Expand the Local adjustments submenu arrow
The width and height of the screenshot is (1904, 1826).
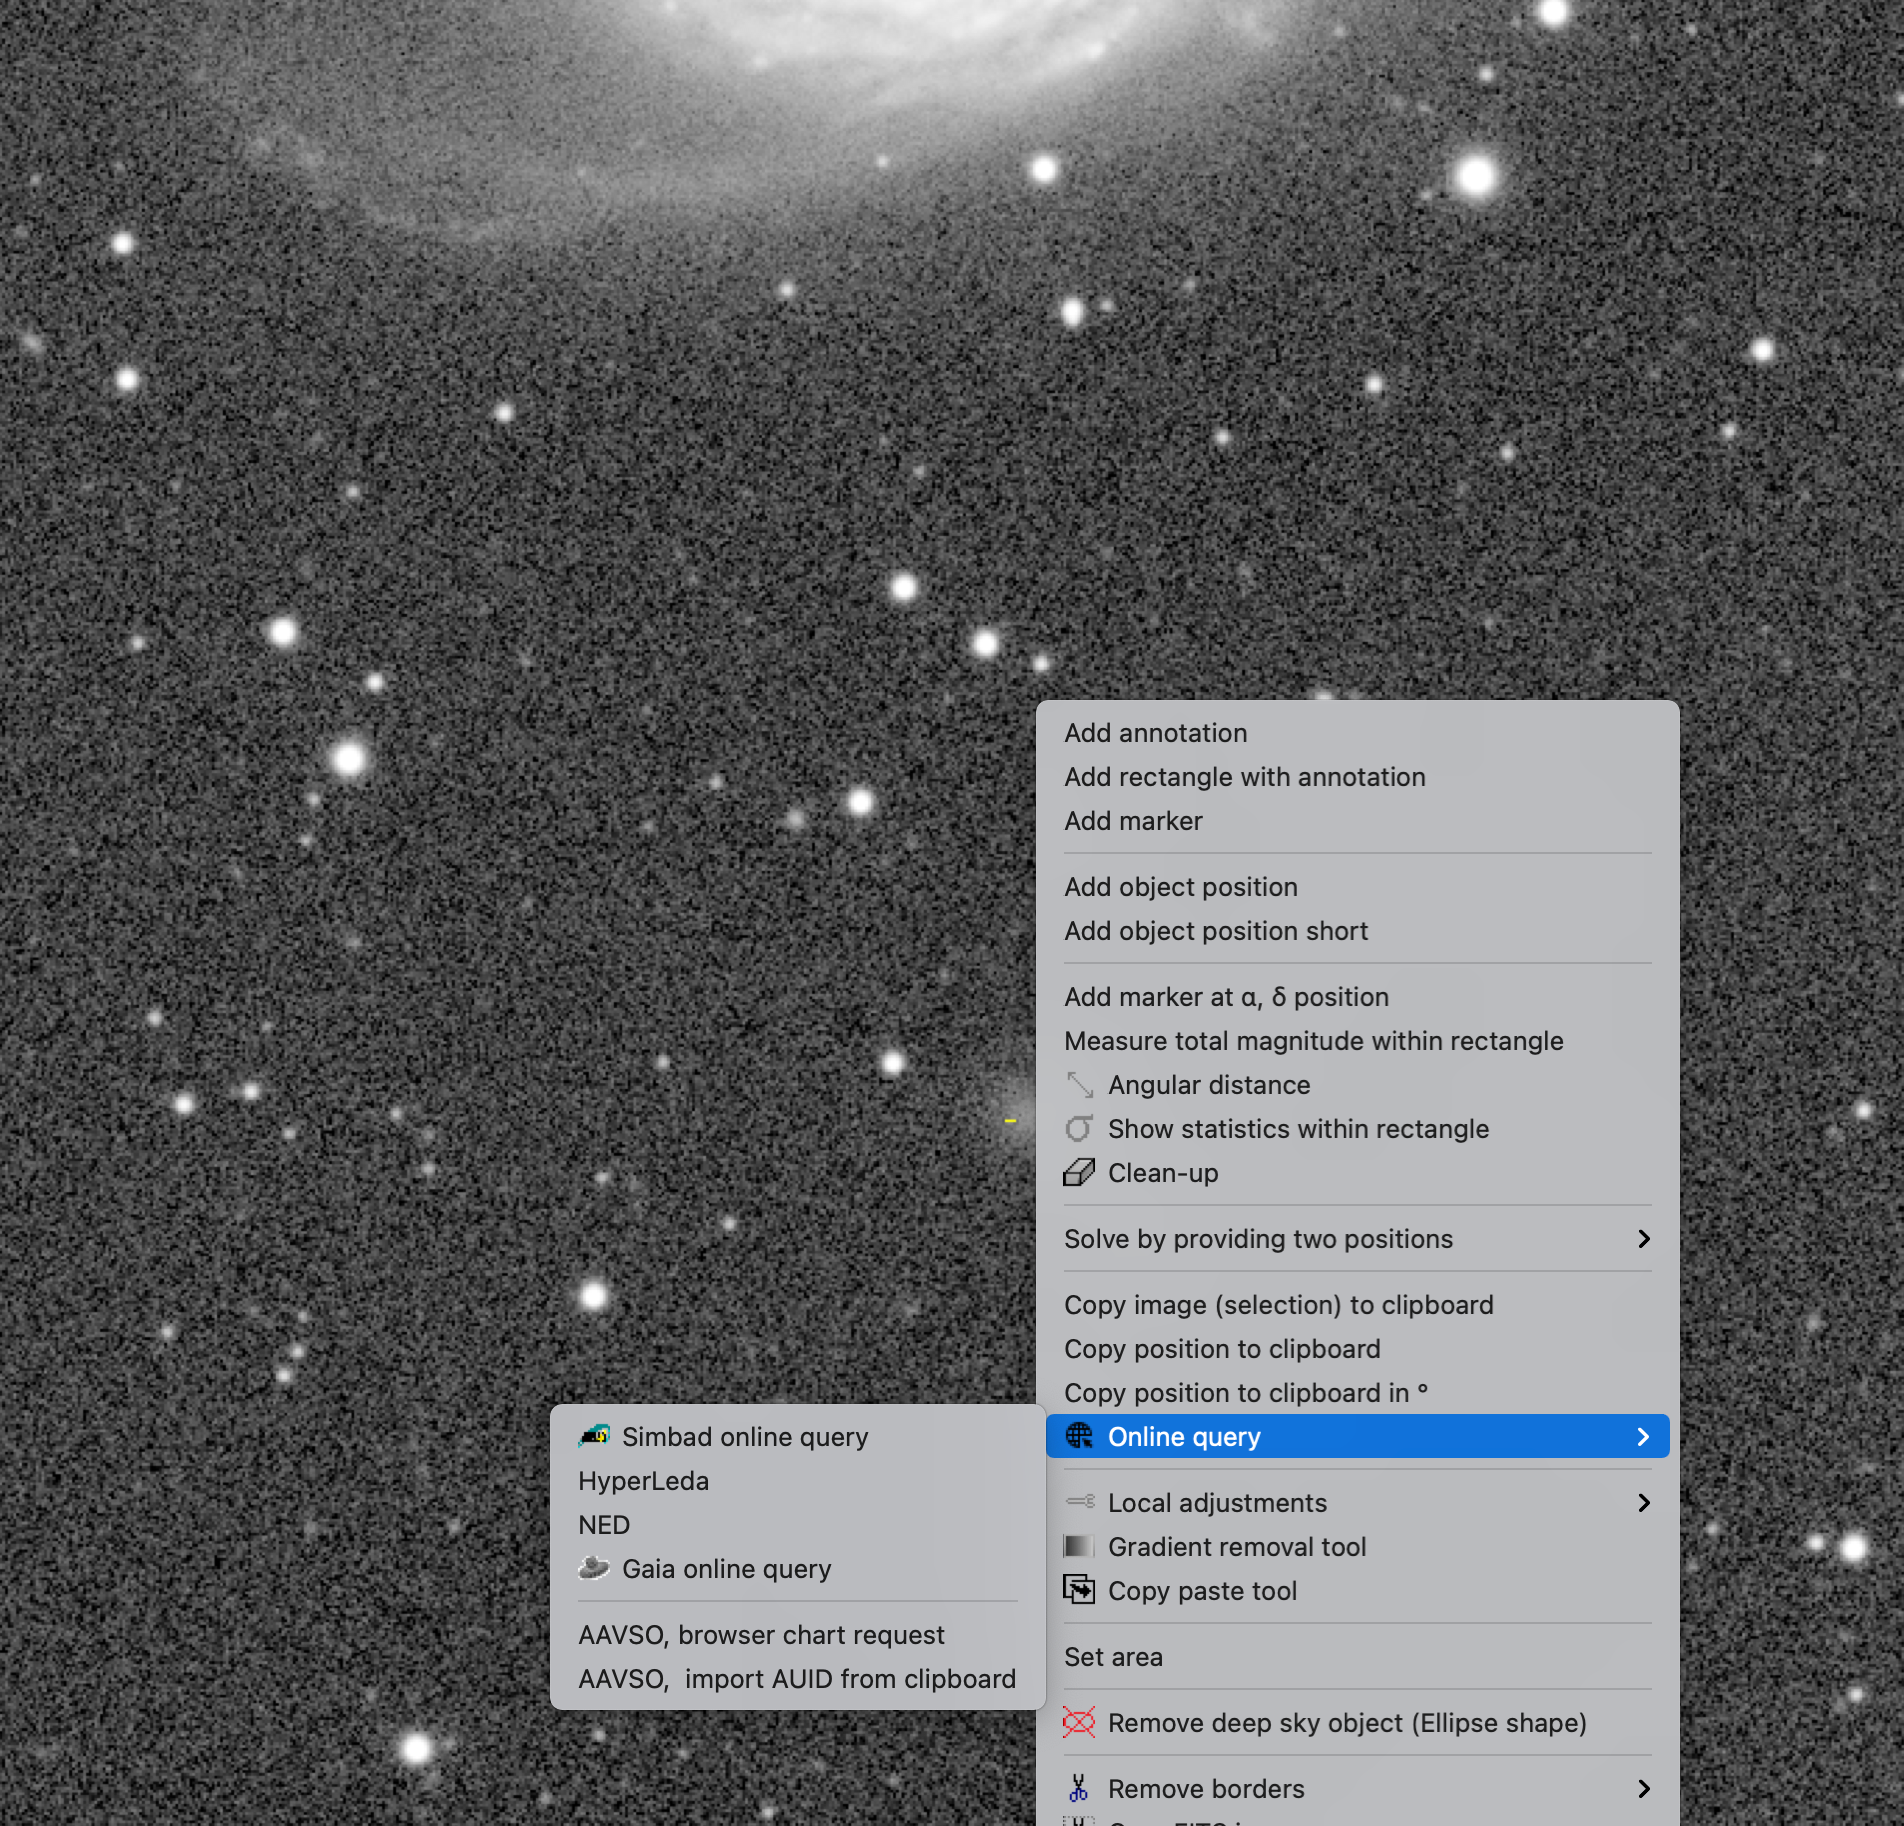[1643, 1503]
